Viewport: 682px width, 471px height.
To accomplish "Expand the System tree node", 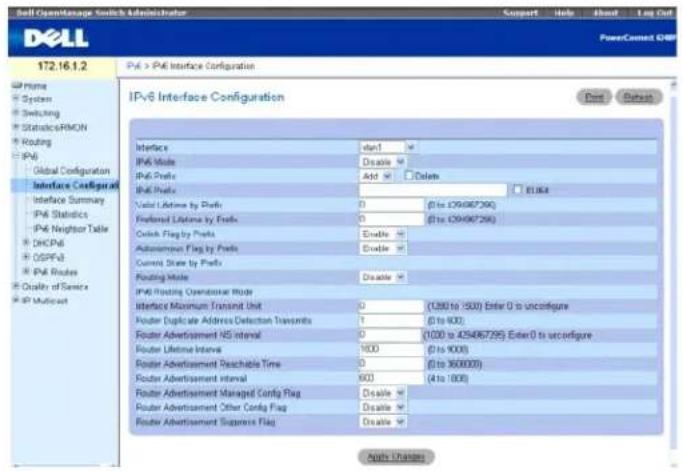I will coord(16,99).
